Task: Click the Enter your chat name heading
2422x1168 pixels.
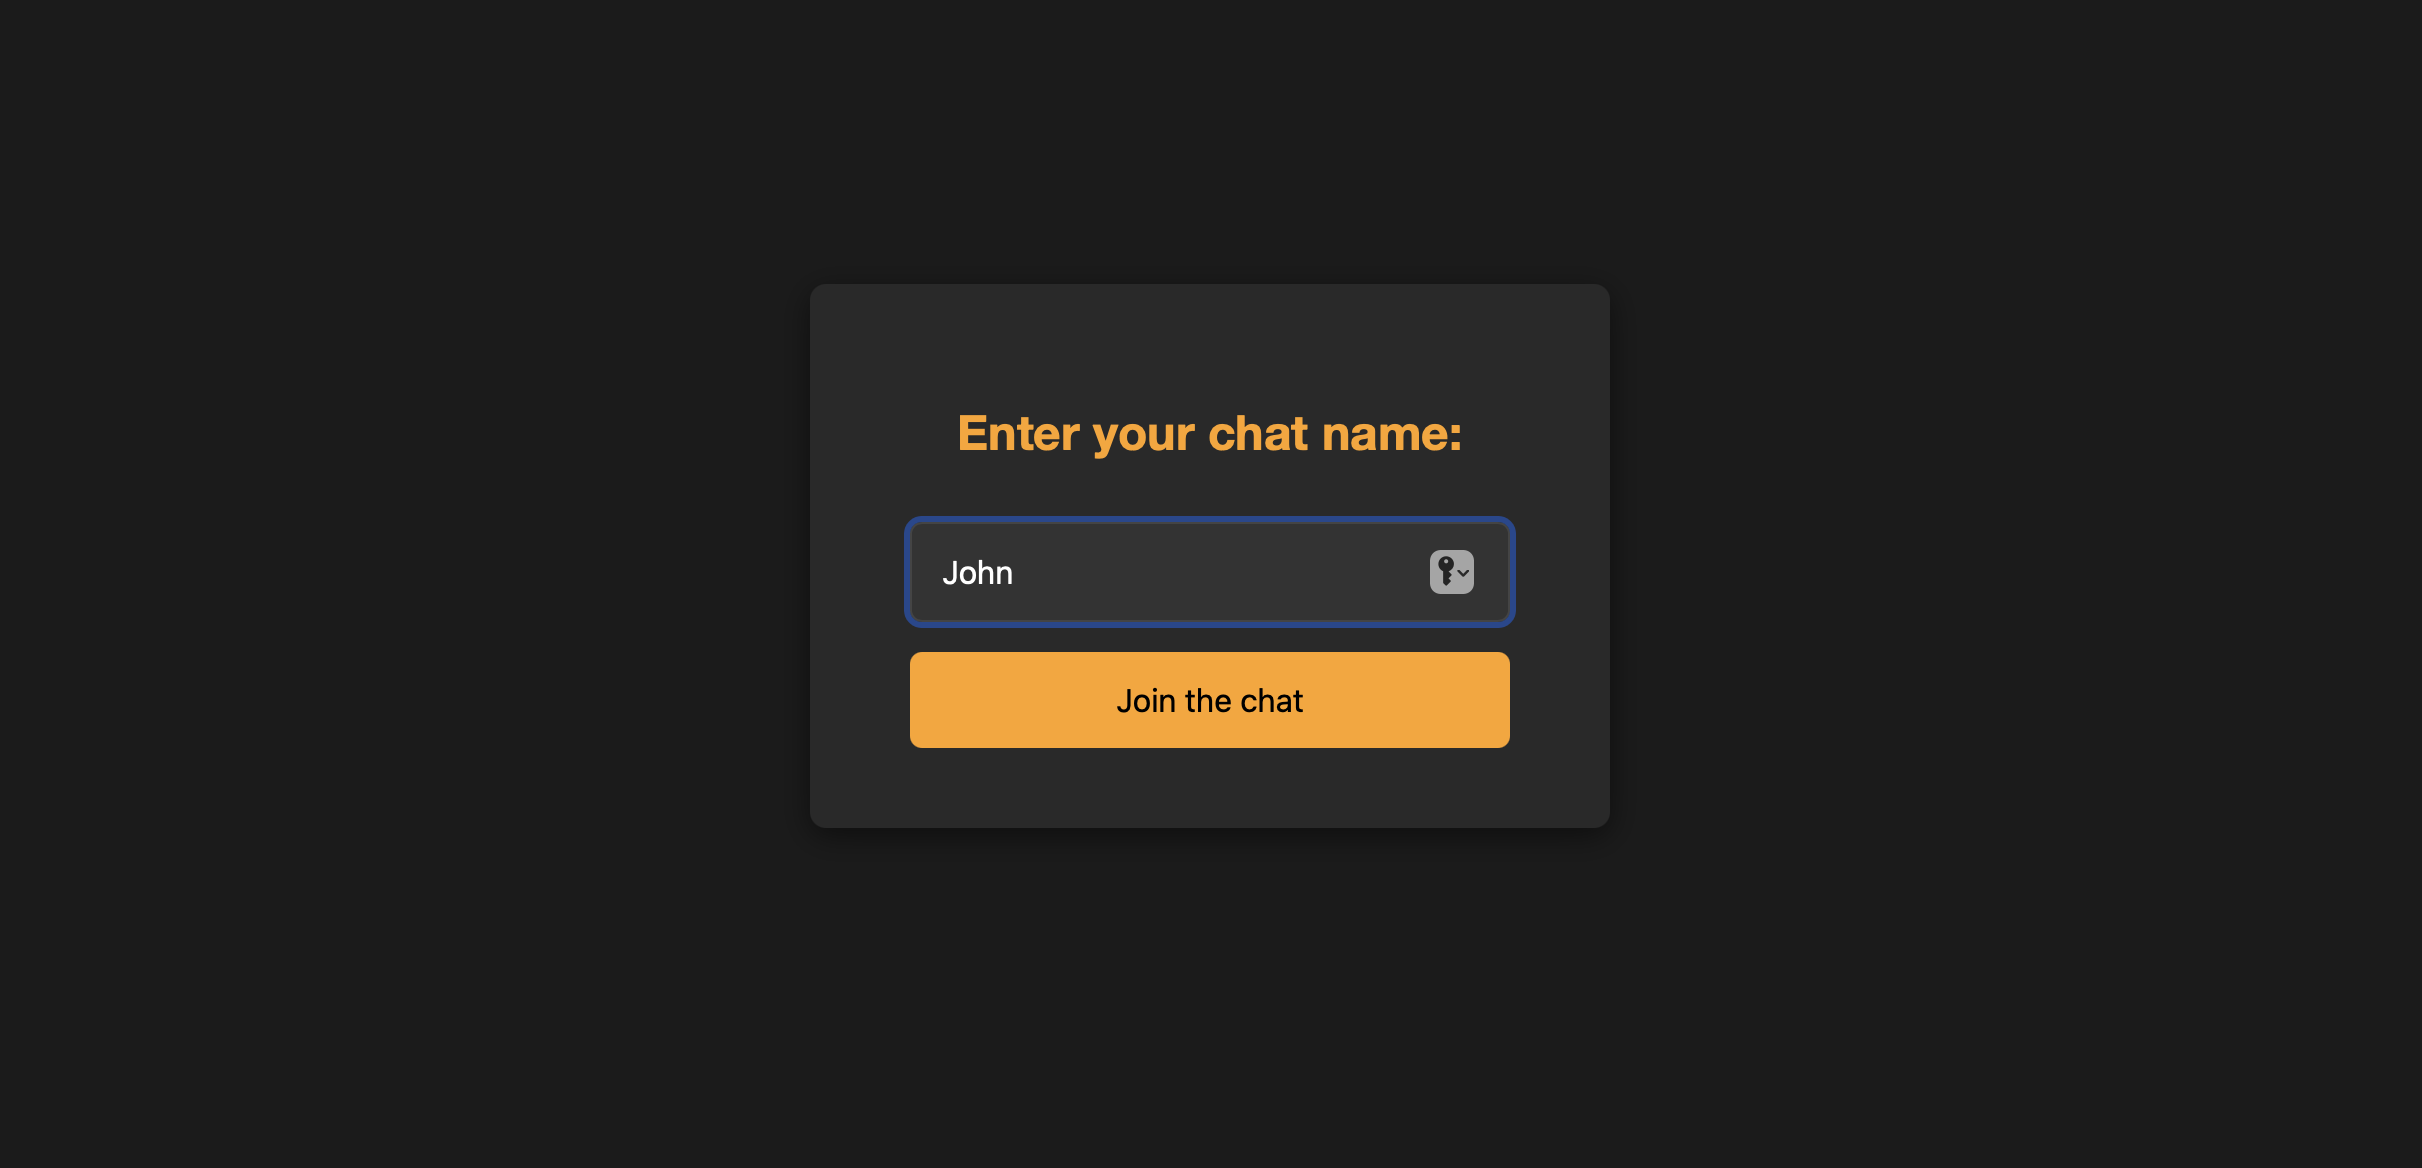Action: [1209, 434]
